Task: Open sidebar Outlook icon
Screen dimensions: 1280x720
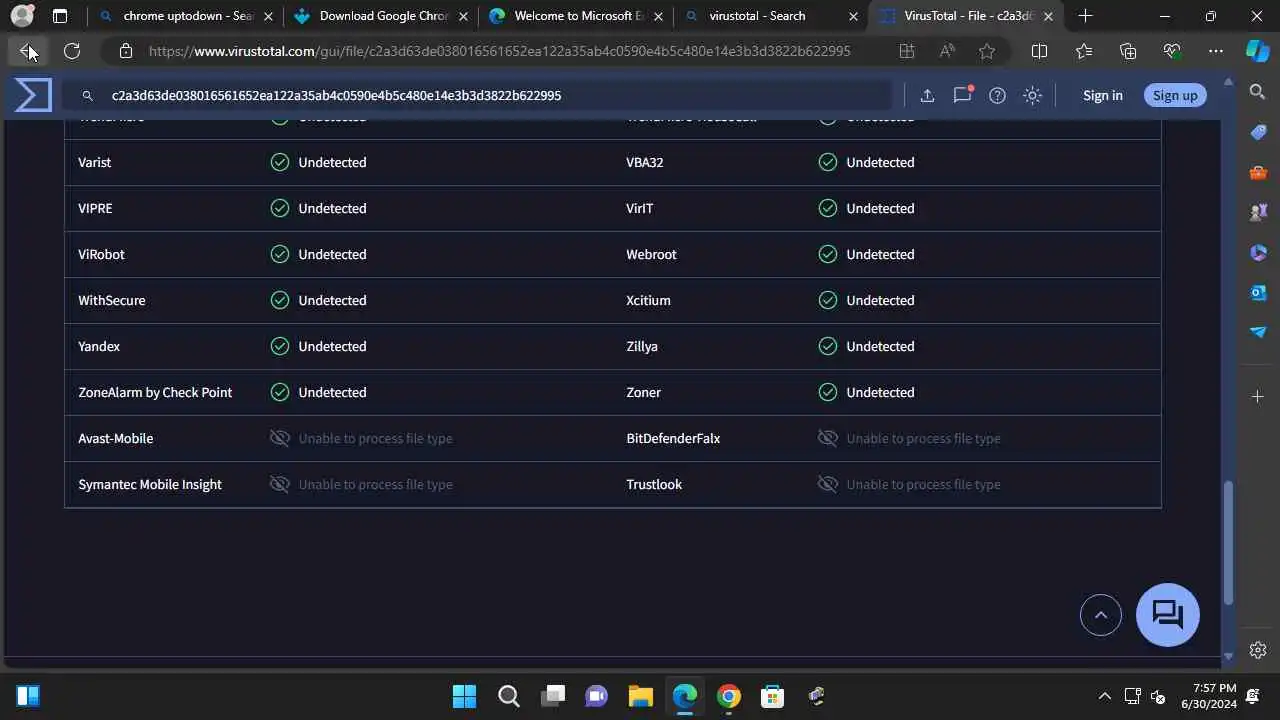Action: [x=1258, y=292]
